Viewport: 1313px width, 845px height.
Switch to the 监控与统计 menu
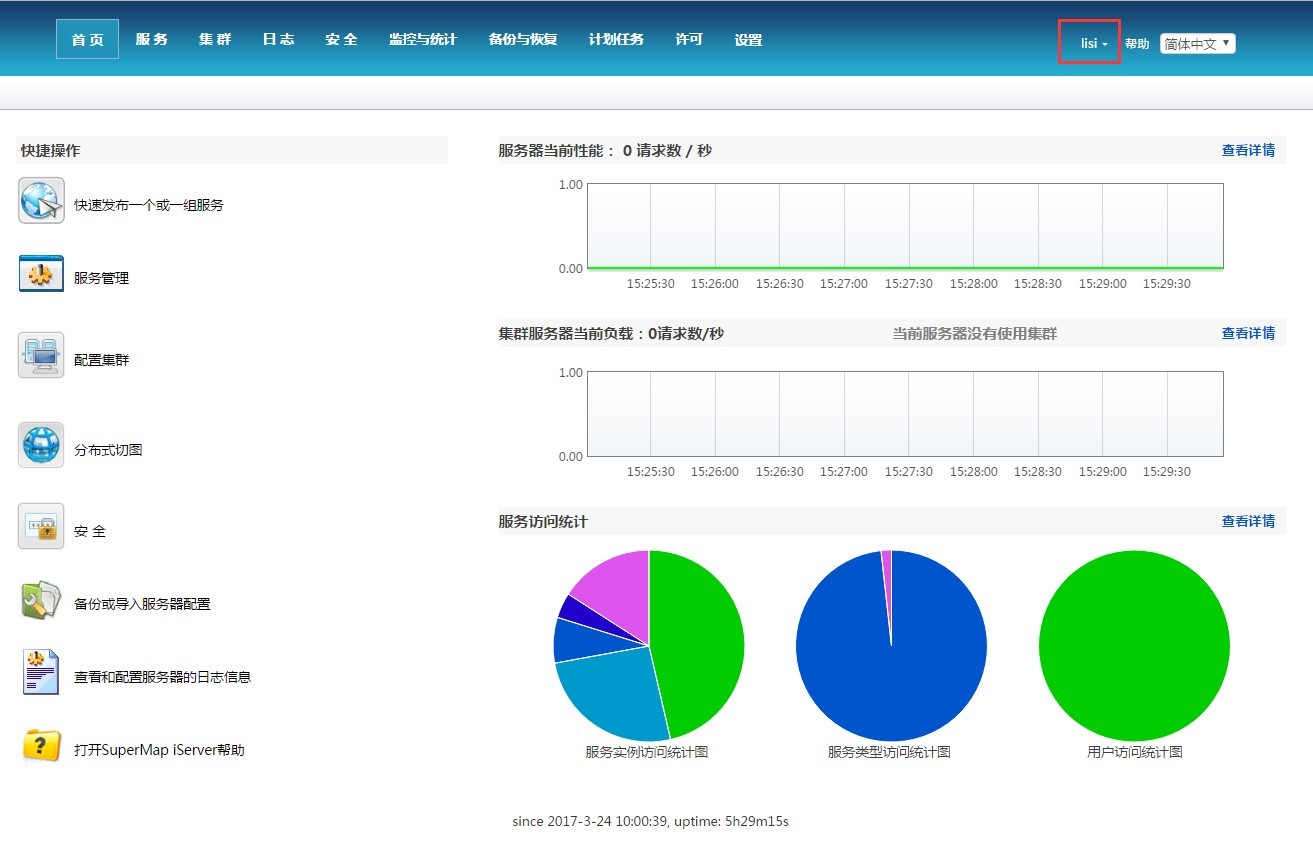click(422, 40)
